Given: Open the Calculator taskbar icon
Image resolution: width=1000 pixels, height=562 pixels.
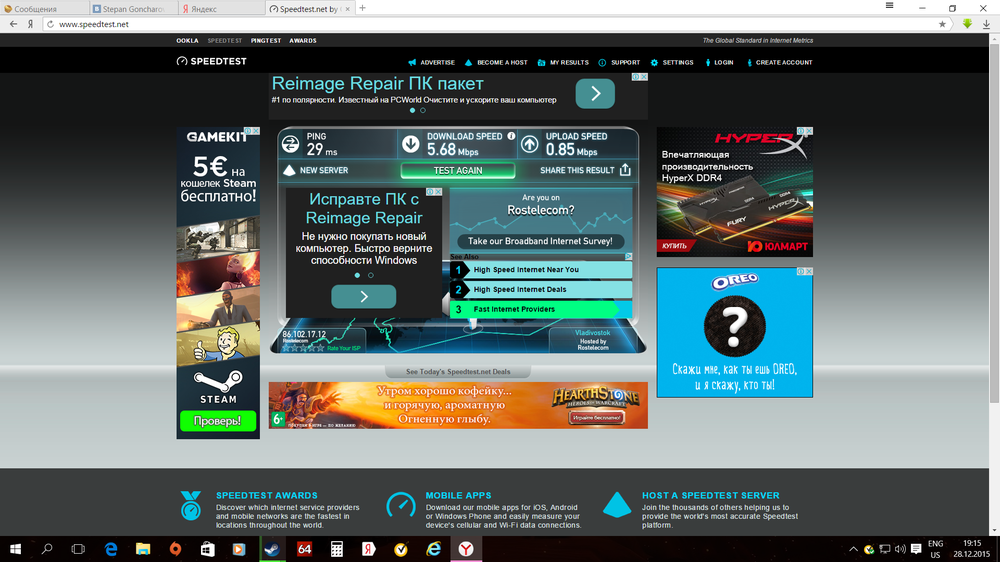Looking at the screenshot, I should coord(337,549).
